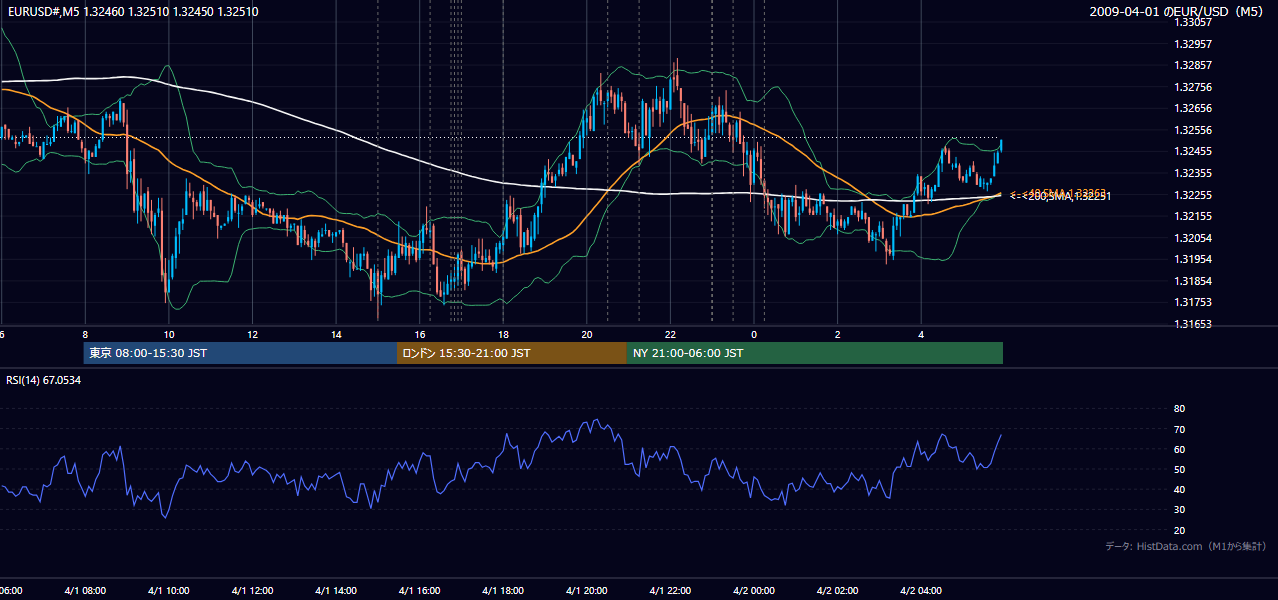Click the 4/1 20:00 time axis label
The image size is (1278, 600).
(587, 591)
